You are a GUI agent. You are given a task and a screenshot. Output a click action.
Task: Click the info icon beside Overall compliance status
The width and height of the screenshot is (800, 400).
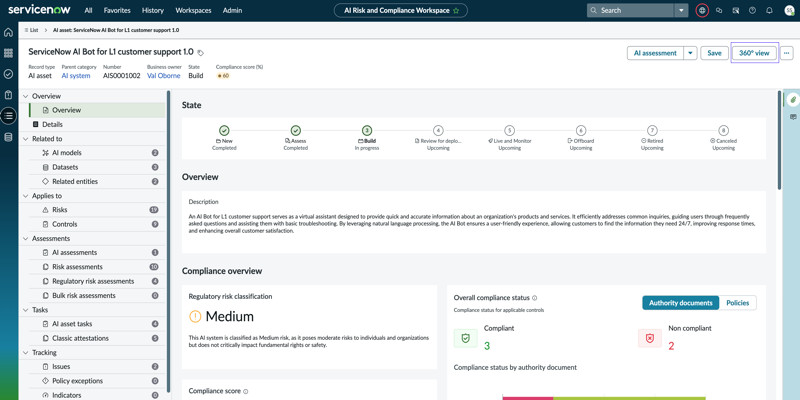534,298
